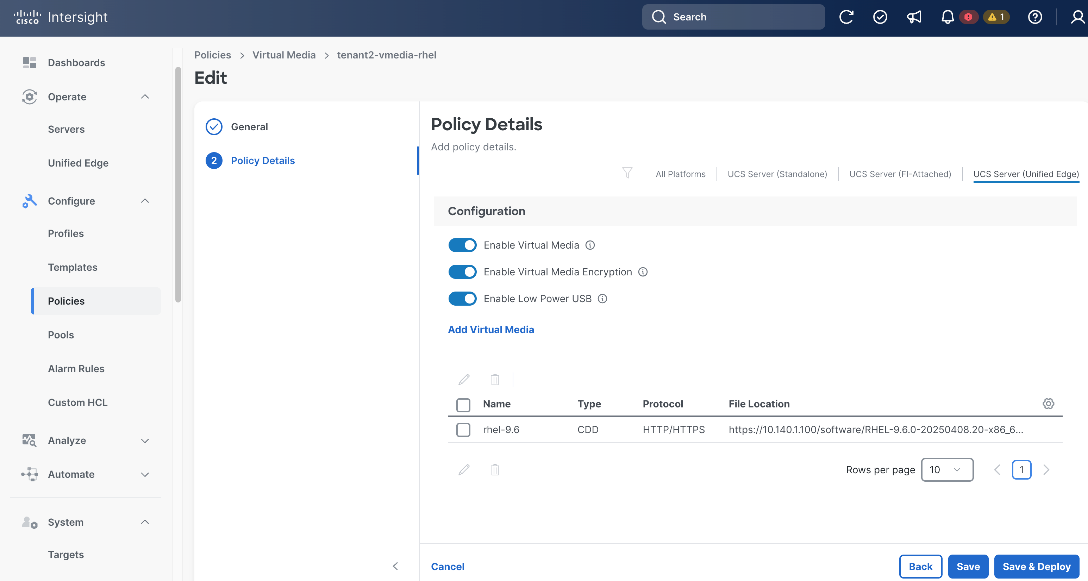Collapse the Configure section chevron

coord(145,201)
